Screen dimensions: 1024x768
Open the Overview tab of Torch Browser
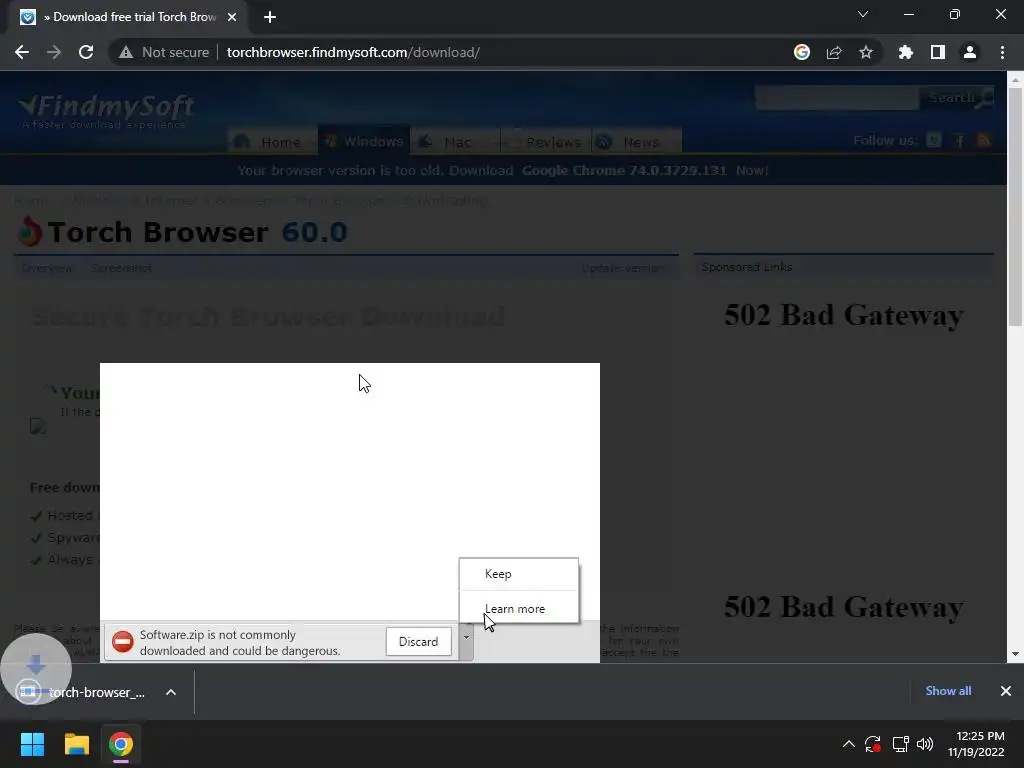pyautogui.click(x=47, y=268)
